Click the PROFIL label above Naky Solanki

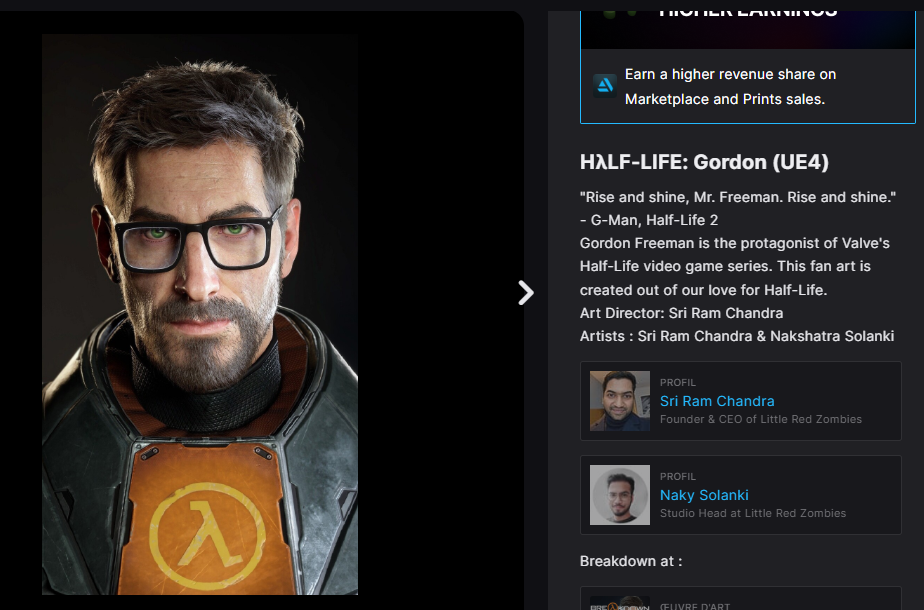tap(678, 476)
